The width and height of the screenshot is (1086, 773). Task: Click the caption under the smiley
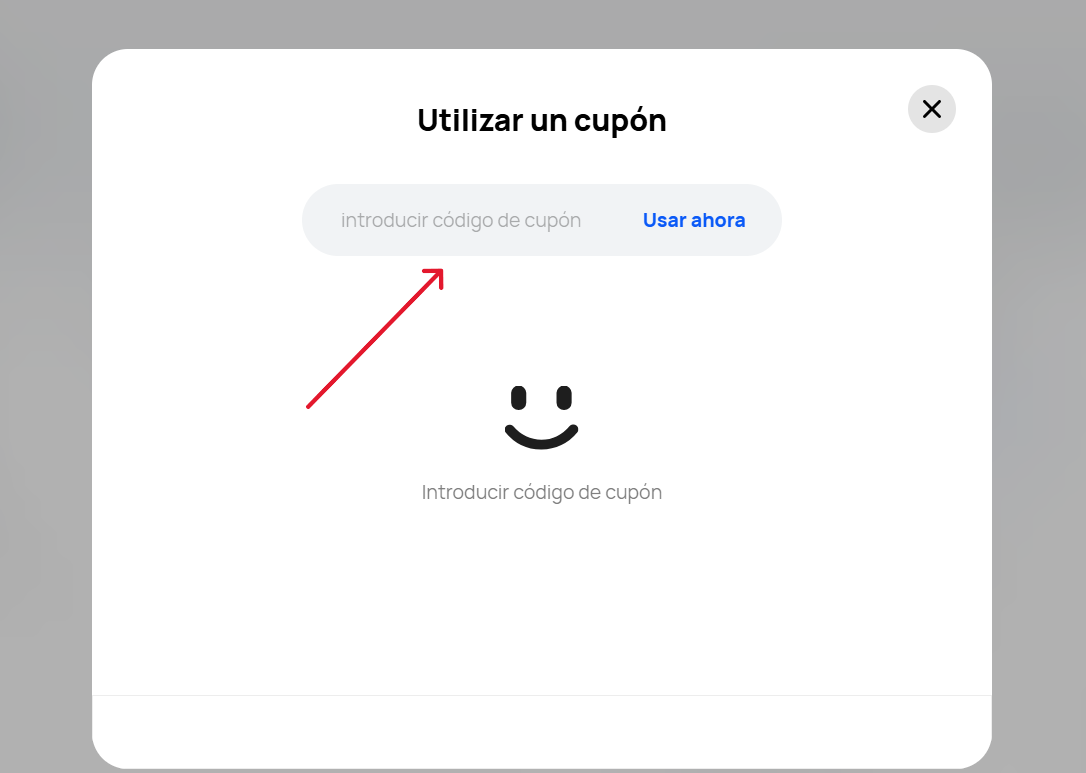click(x=541, y=492)
